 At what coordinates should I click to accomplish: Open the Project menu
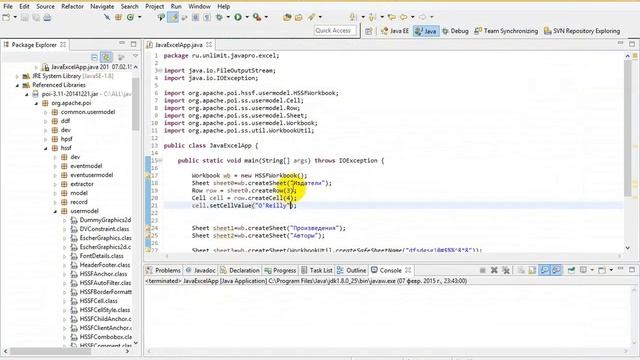coord(155,7)
